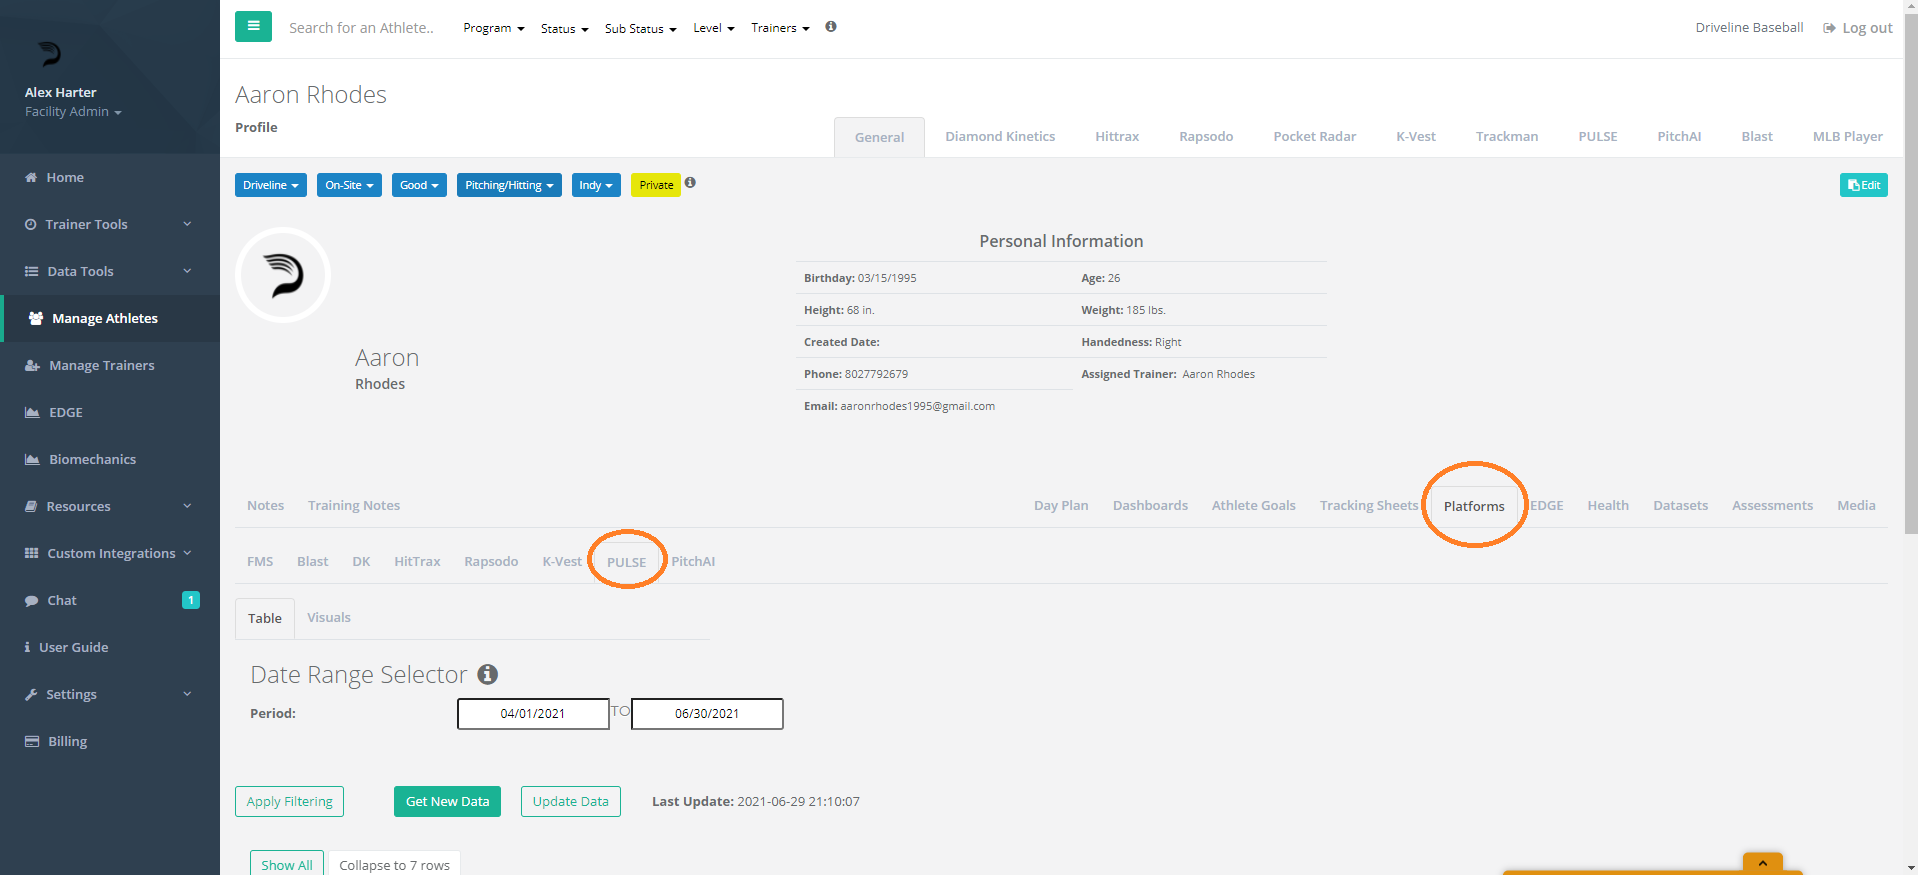Viewport: 1918px width, 875px height.
Task: Open Chat from the sidebar
Action: [62, 600]
